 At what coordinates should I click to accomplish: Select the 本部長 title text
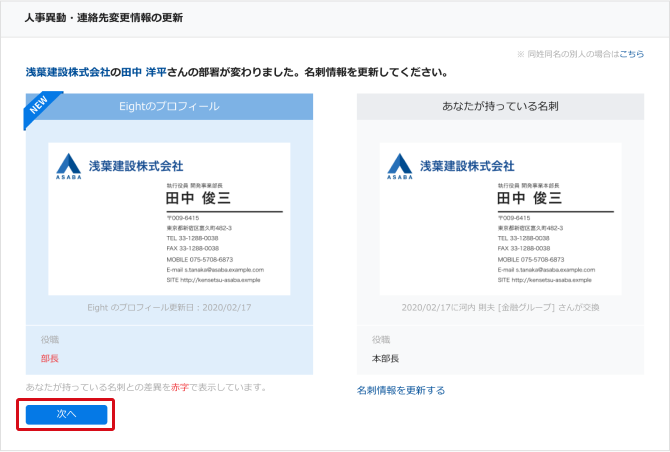click(385, 358)
